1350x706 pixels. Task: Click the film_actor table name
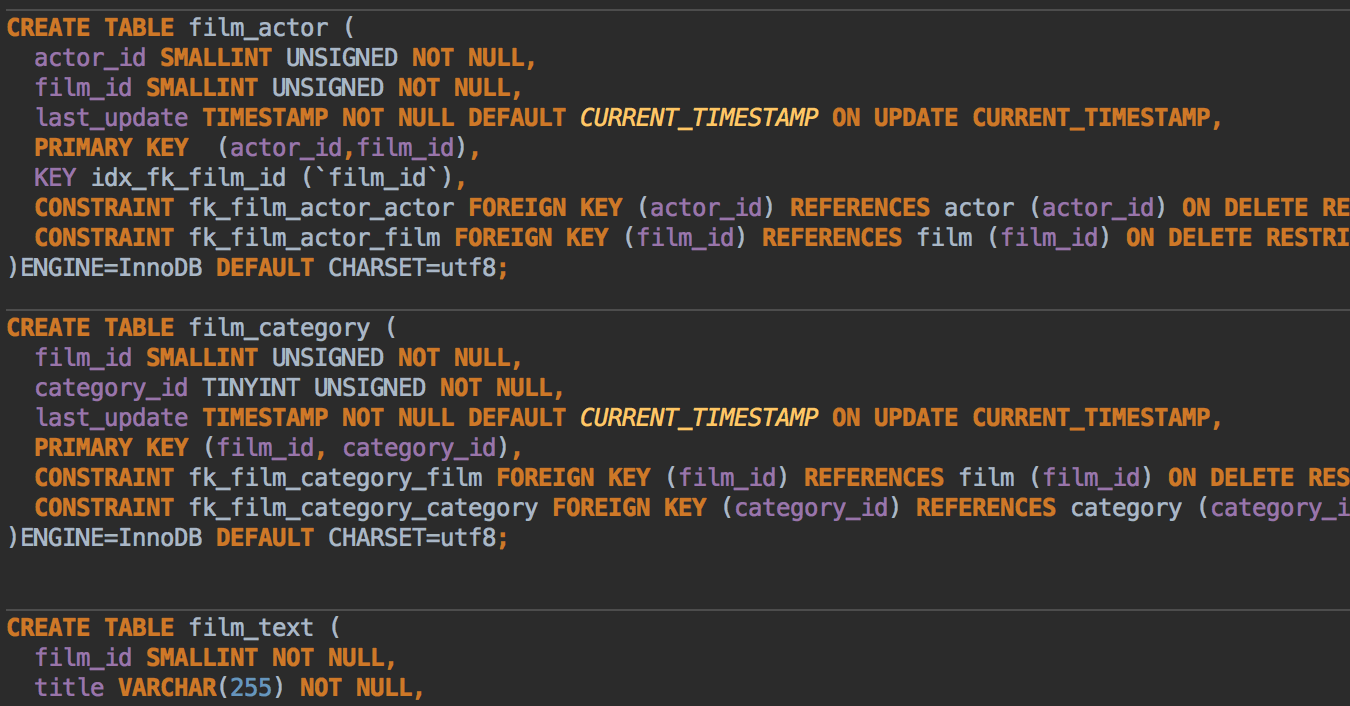coord(258,28)
